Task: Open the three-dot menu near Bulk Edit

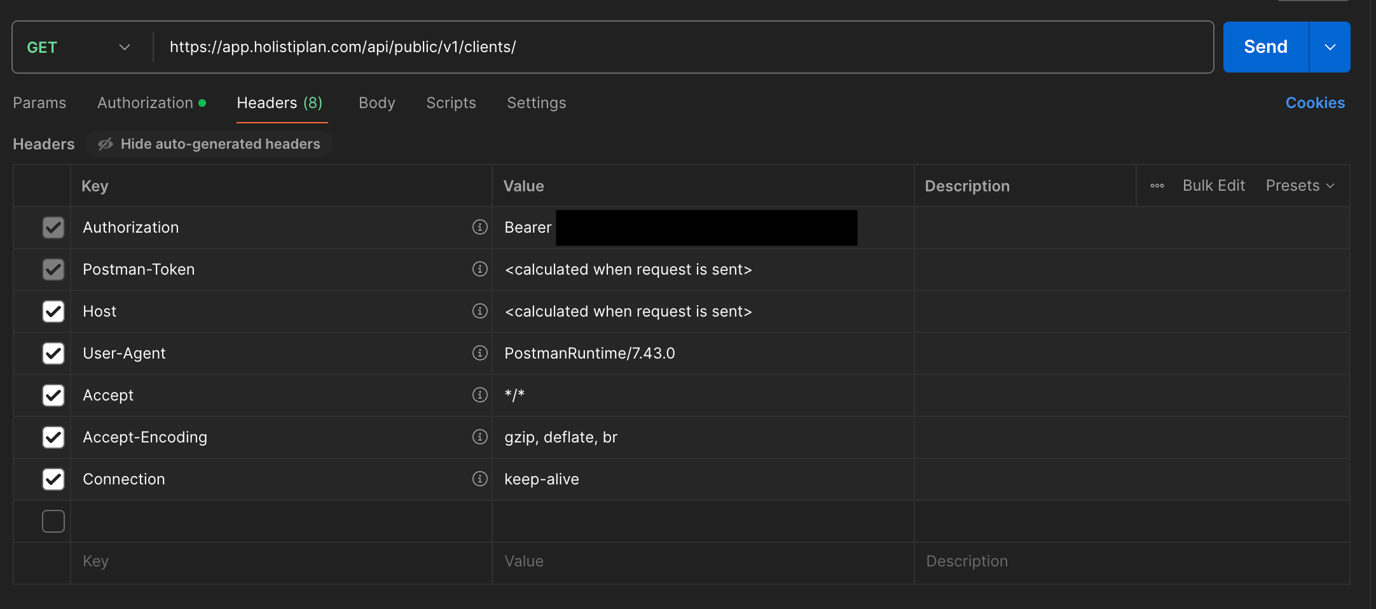Action: click(x=1157, y=185)
